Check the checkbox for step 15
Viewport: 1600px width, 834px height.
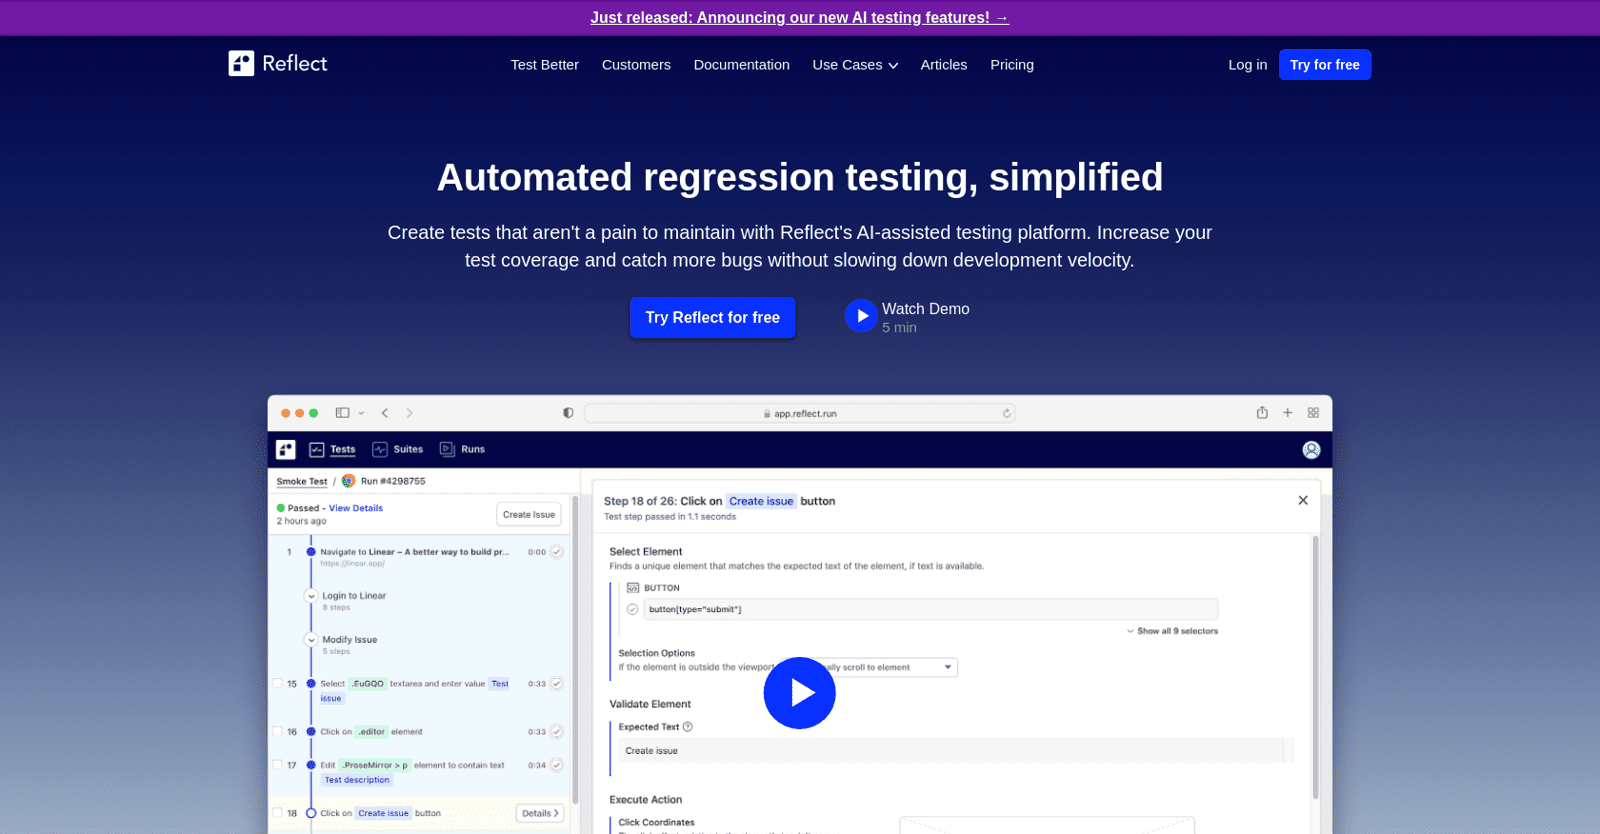278,684
